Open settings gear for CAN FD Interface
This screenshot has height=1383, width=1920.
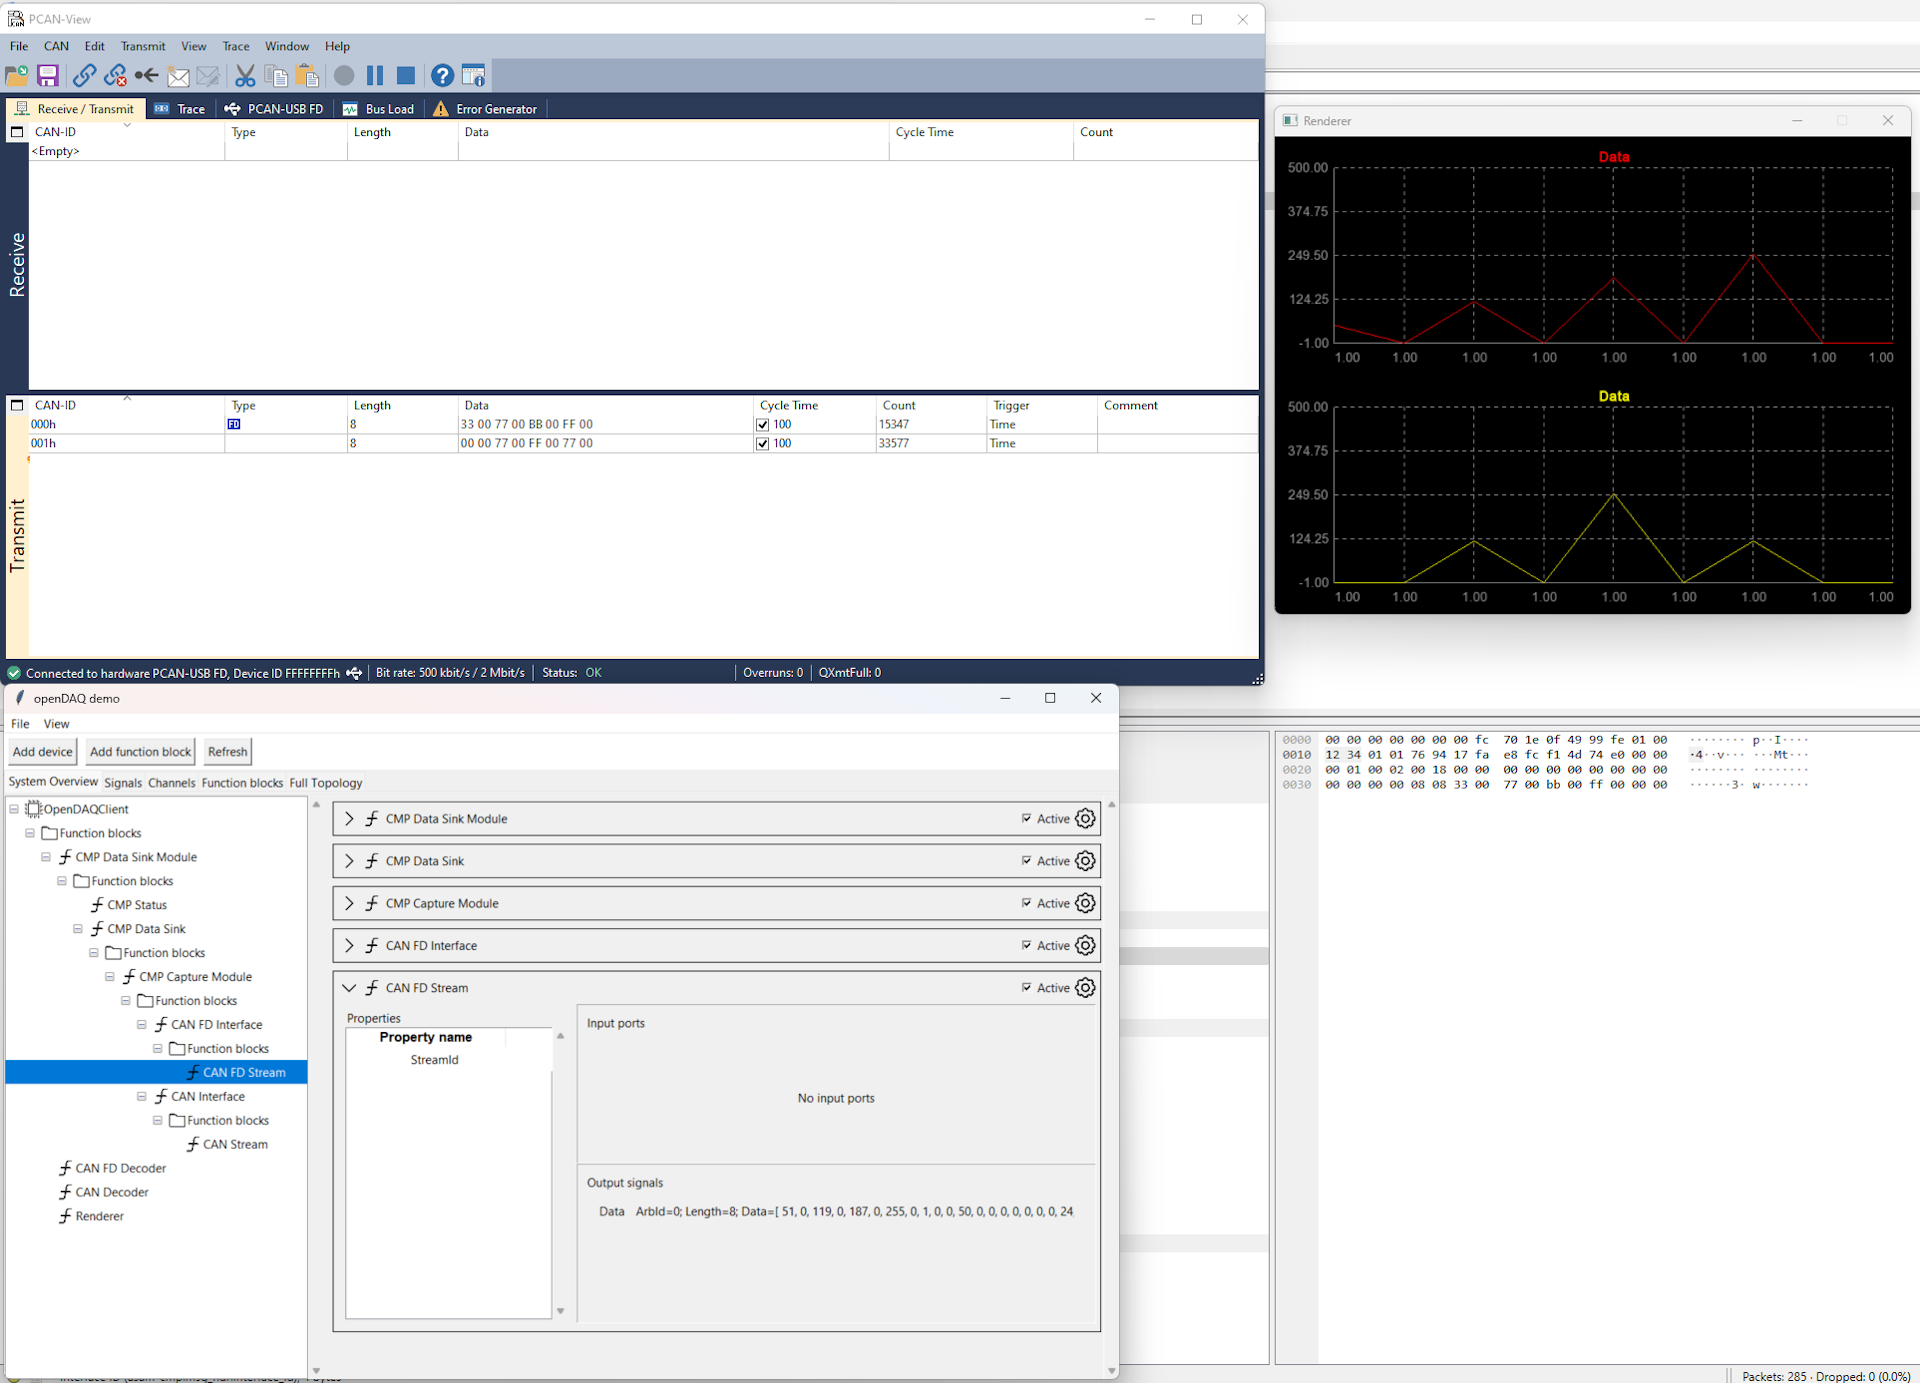(1085, 946)
